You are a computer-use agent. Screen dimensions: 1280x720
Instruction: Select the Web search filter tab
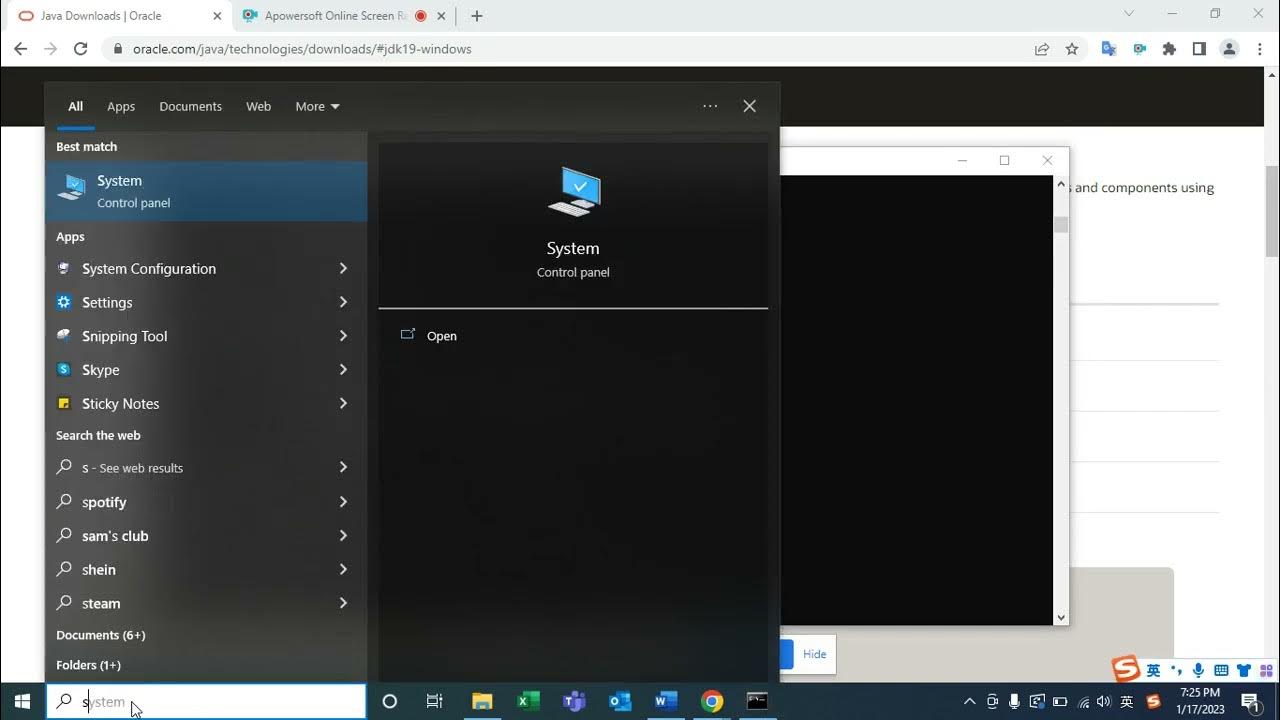259,106
